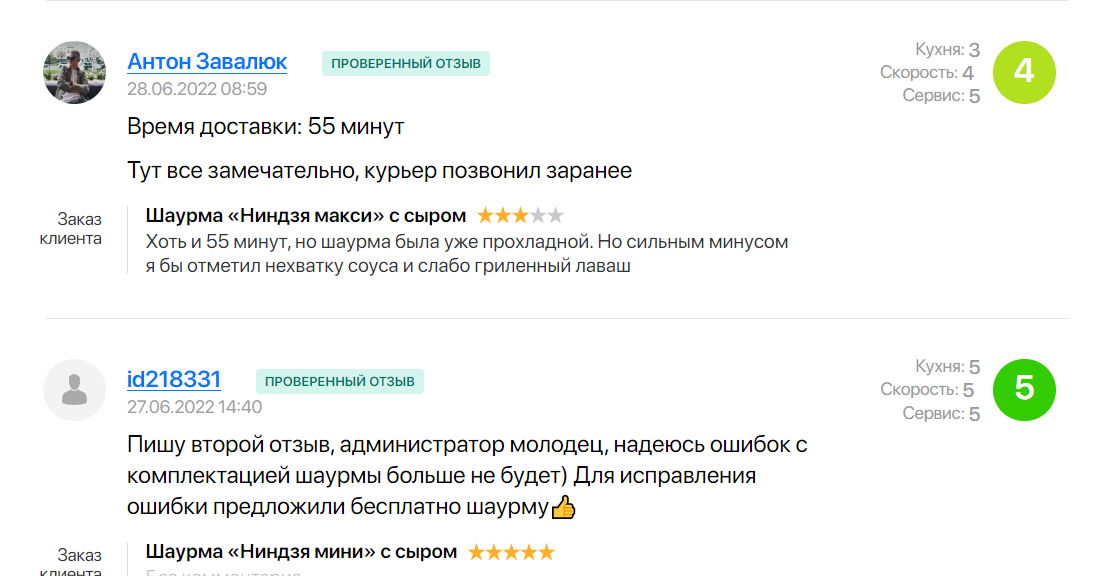Click the green overall rating 4 circle

tap(1023, 72)
